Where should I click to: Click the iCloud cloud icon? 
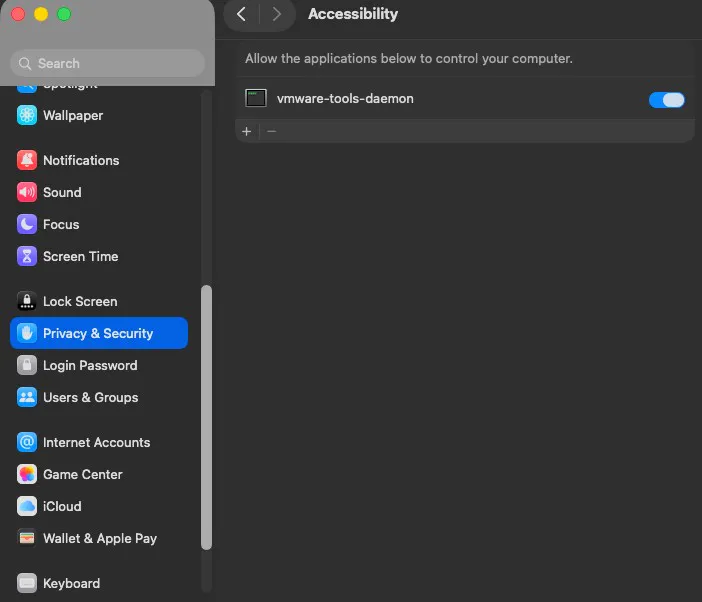(27, 506)
